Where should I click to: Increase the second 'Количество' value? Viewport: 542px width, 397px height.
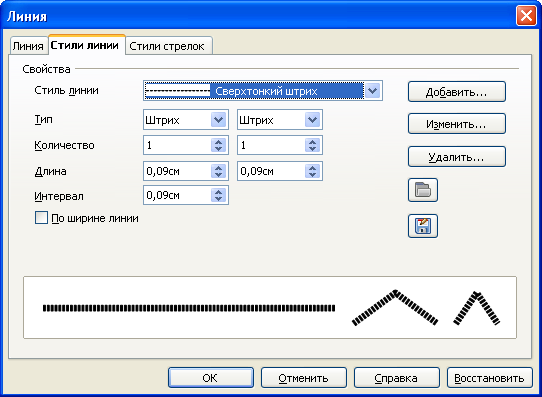click(x=312, y=141)
